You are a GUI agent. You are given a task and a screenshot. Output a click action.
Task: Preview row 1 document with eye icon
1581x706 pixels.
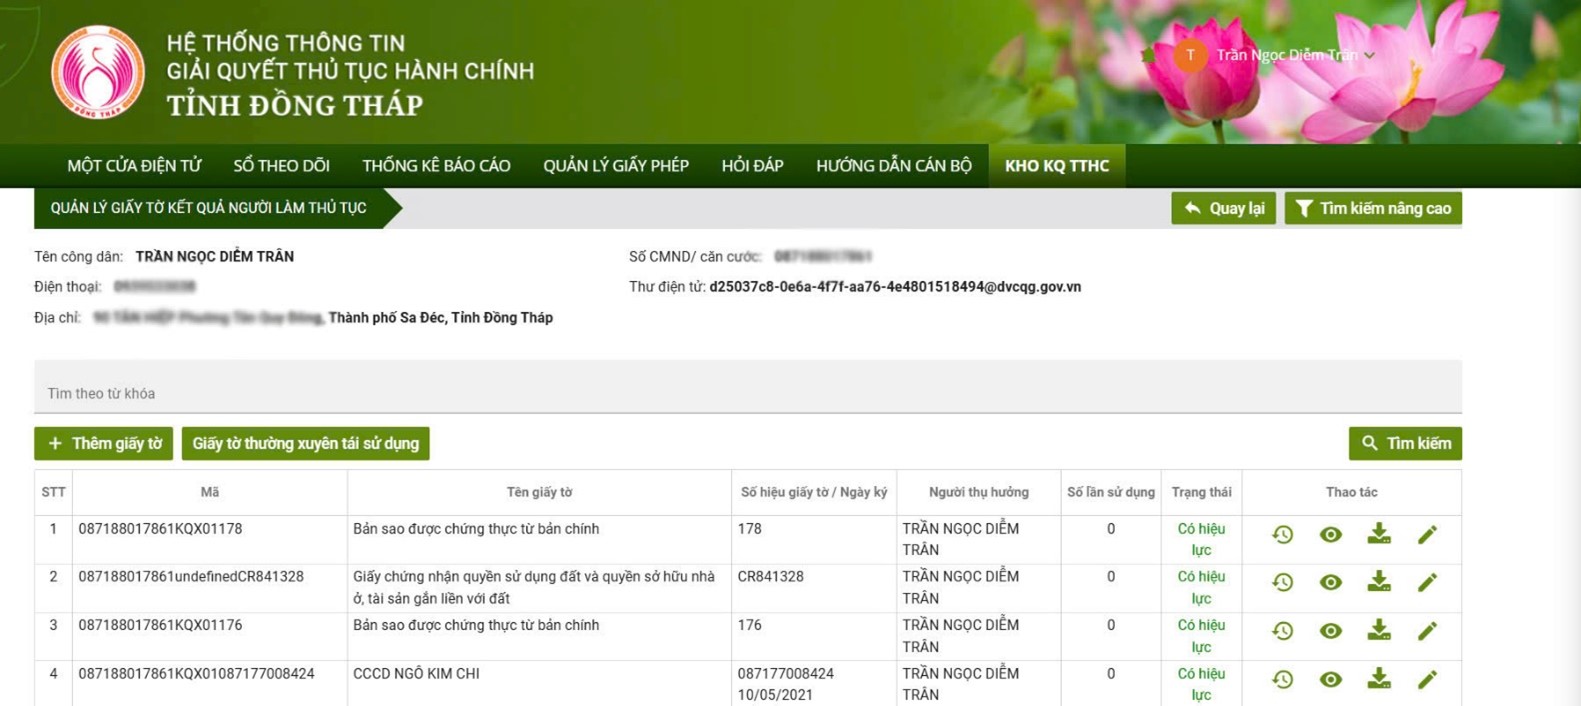coord(1330,535)
